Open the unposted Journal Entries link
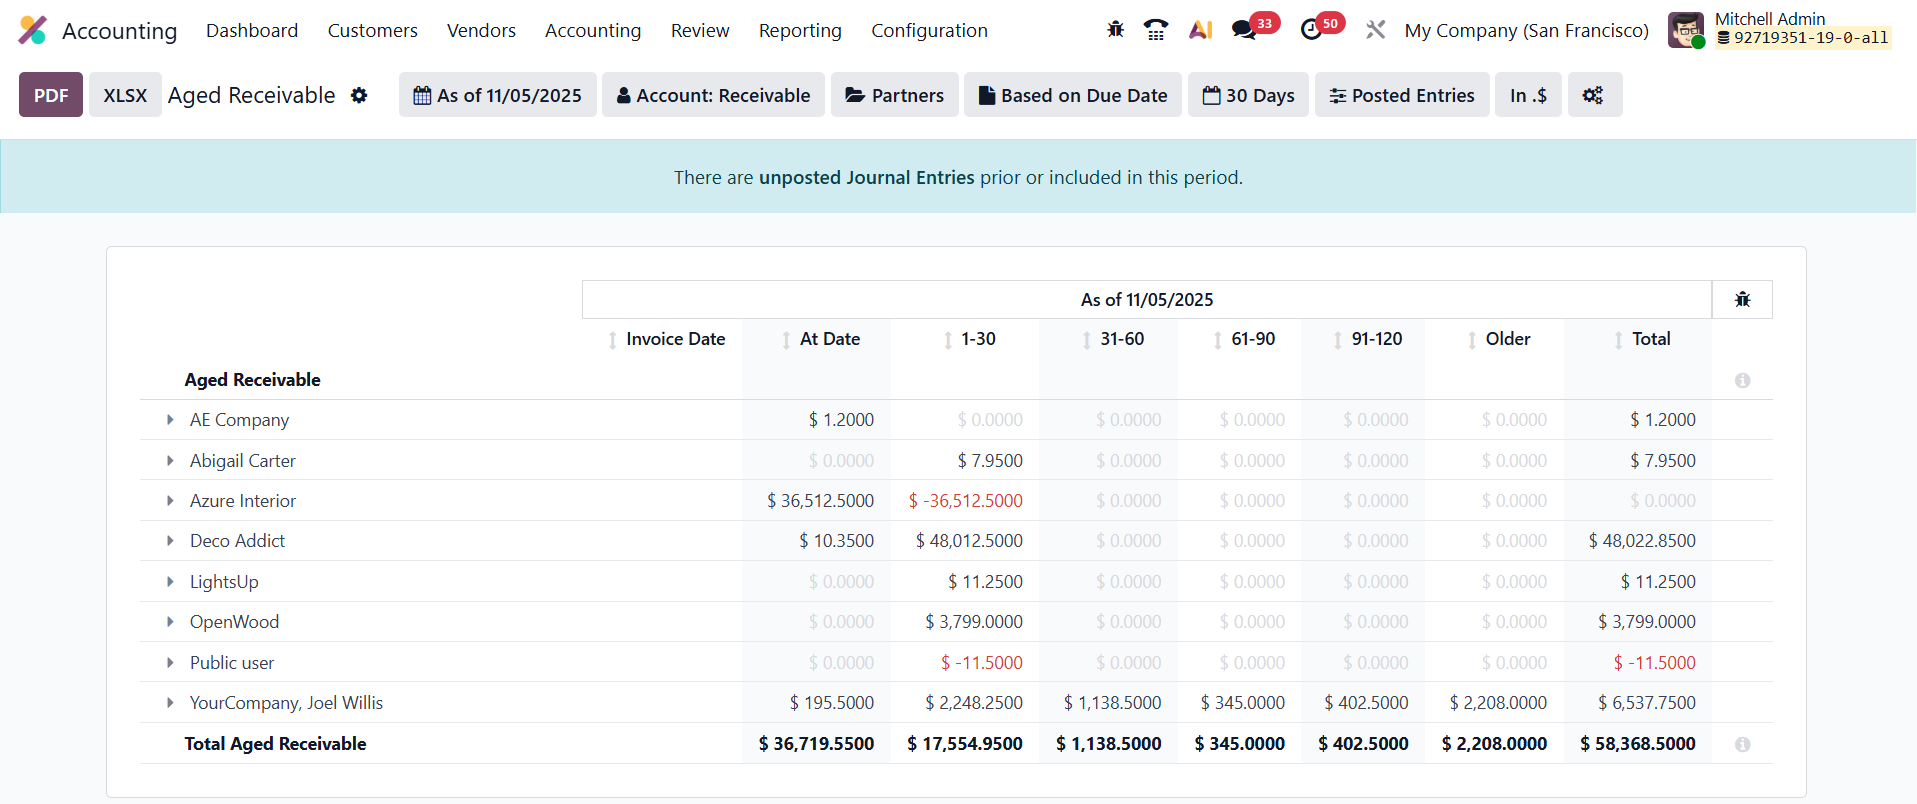 866,178
